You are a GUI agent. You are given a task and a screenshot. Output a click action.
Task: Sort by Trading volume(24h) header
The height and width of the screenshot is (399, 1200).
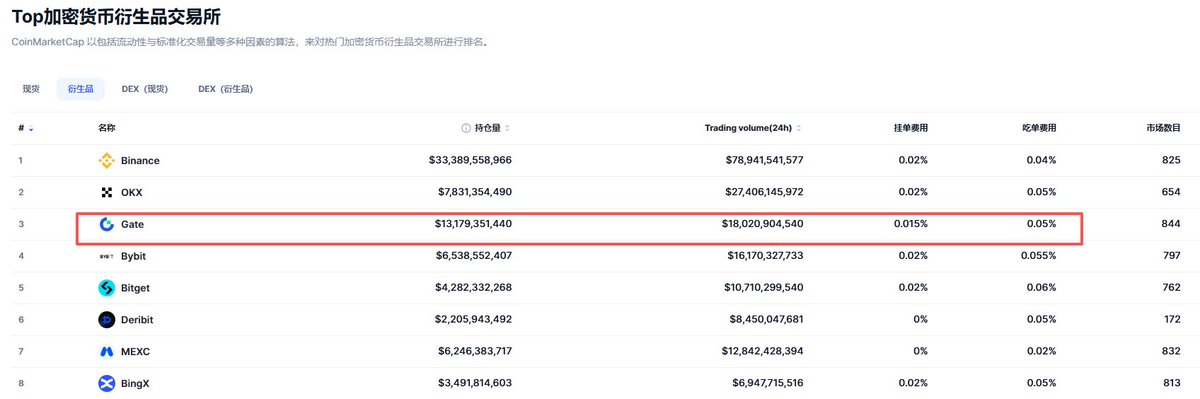tap(753, 128)
